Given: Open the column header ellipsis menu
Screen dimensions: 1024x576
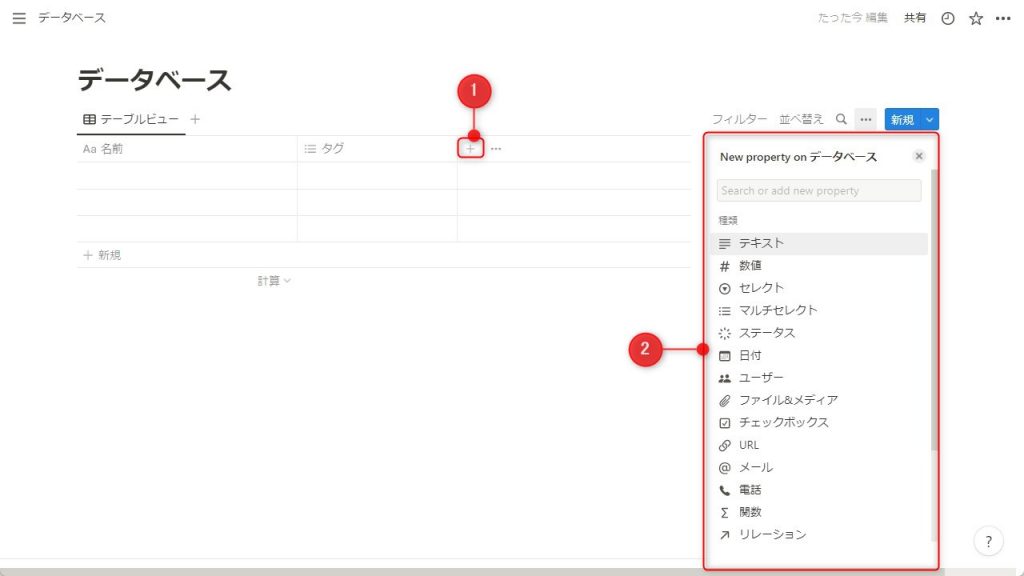Looking at the screenshot, I should click(x=496, y=149).
